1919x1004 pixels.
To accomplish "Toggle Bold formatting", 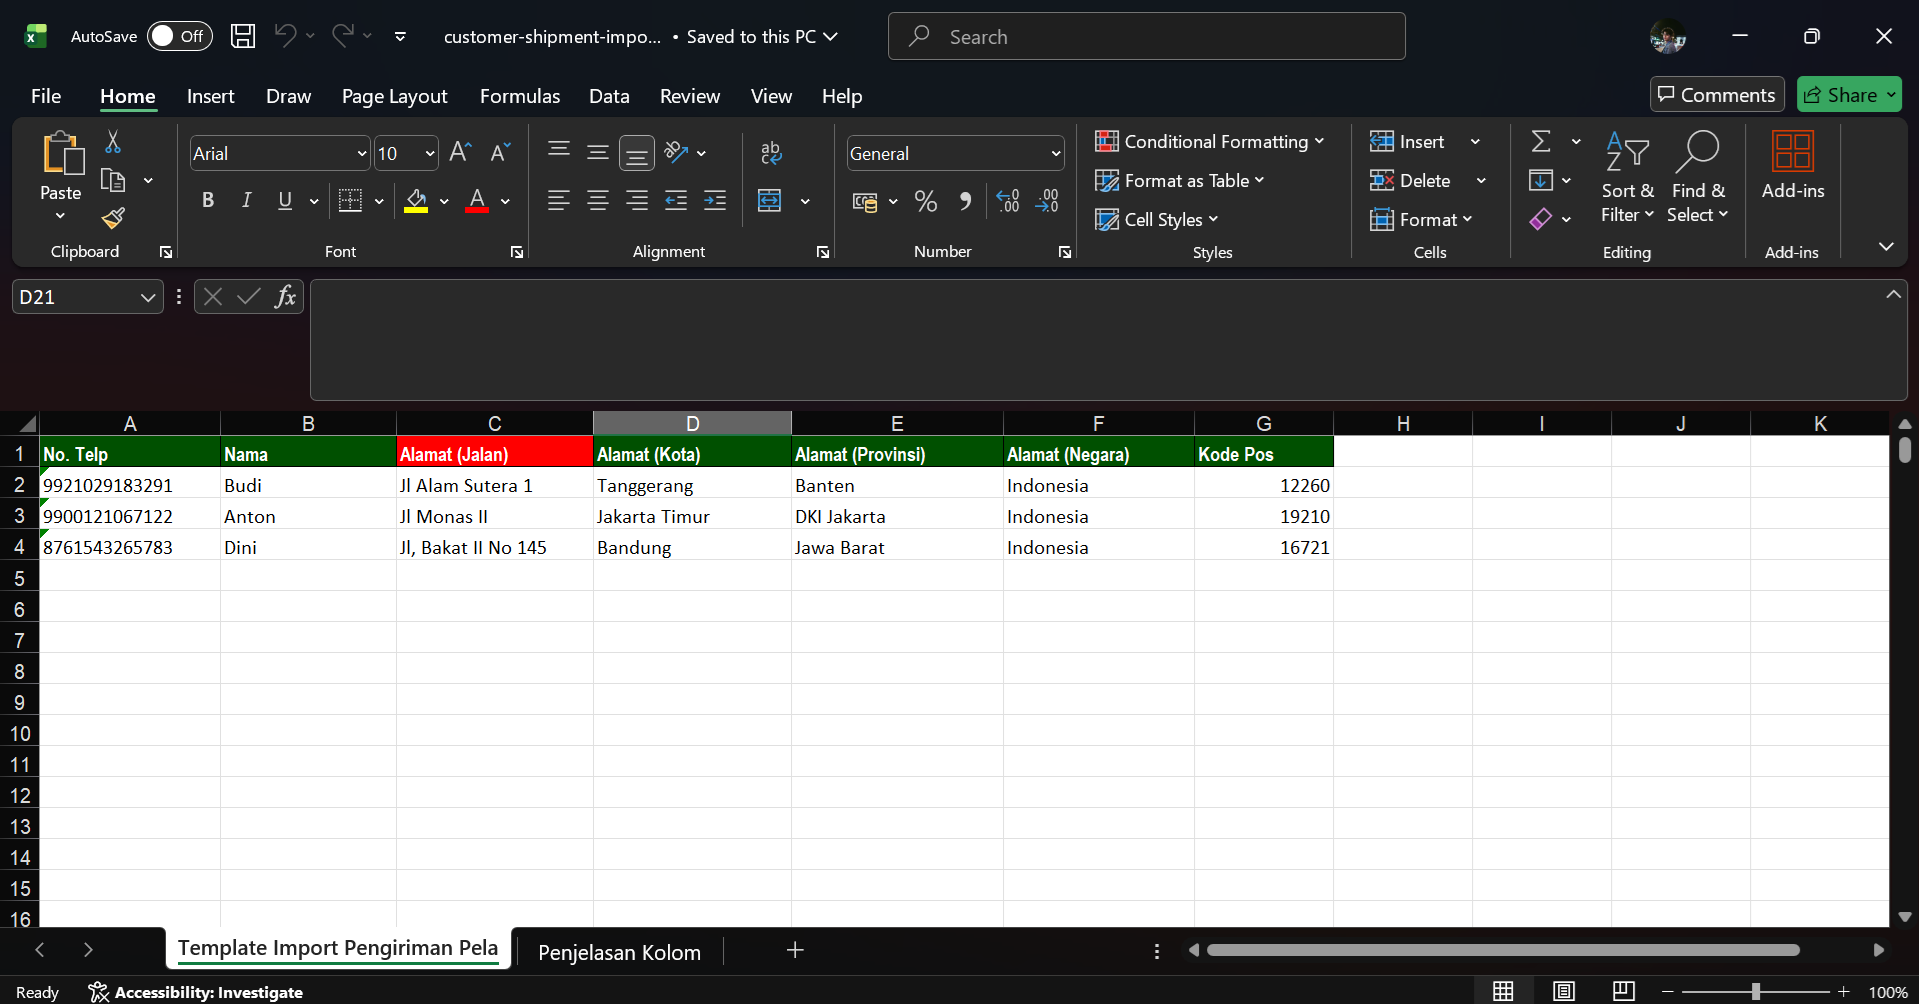I will pyautogui.click(x=208, y=201).
